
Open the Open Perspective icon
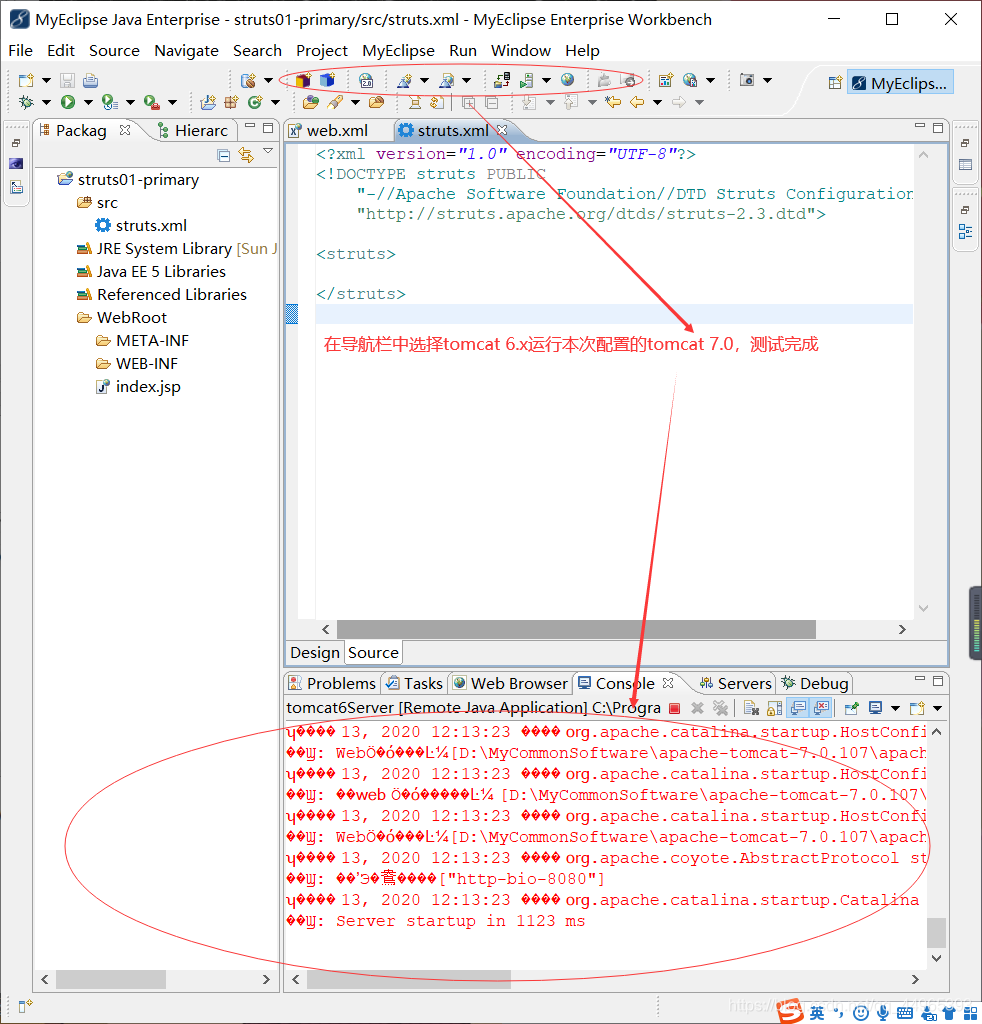835,84
